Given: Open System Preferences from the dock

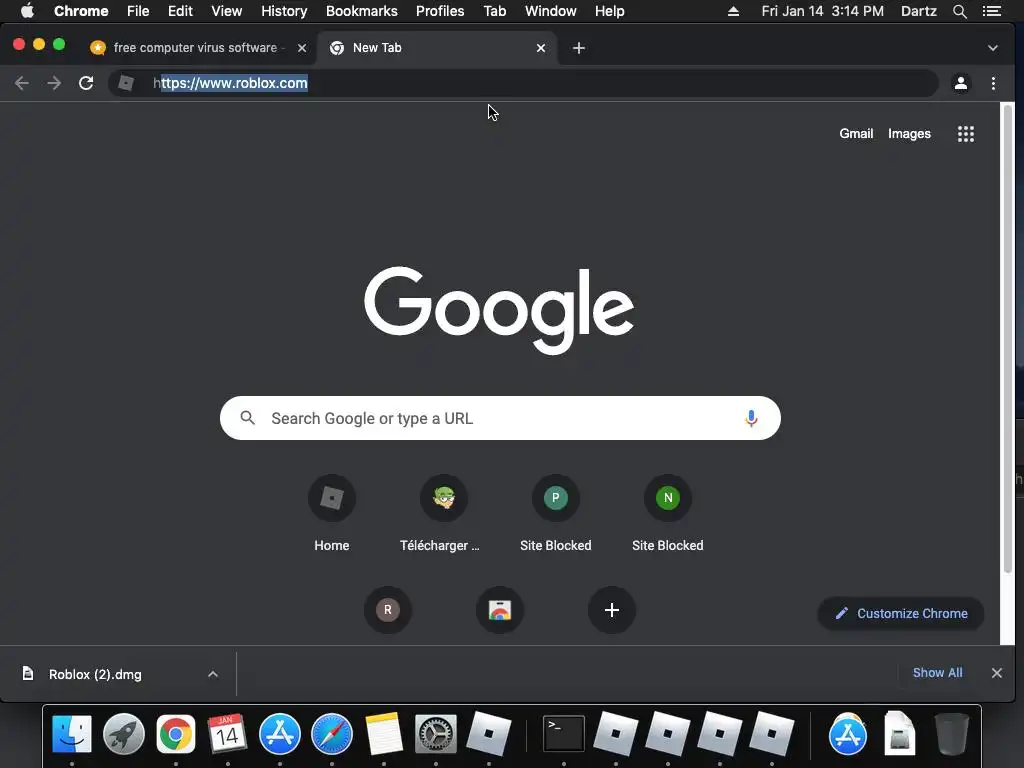Looking at the screenshot, I should tap(436, 734).
